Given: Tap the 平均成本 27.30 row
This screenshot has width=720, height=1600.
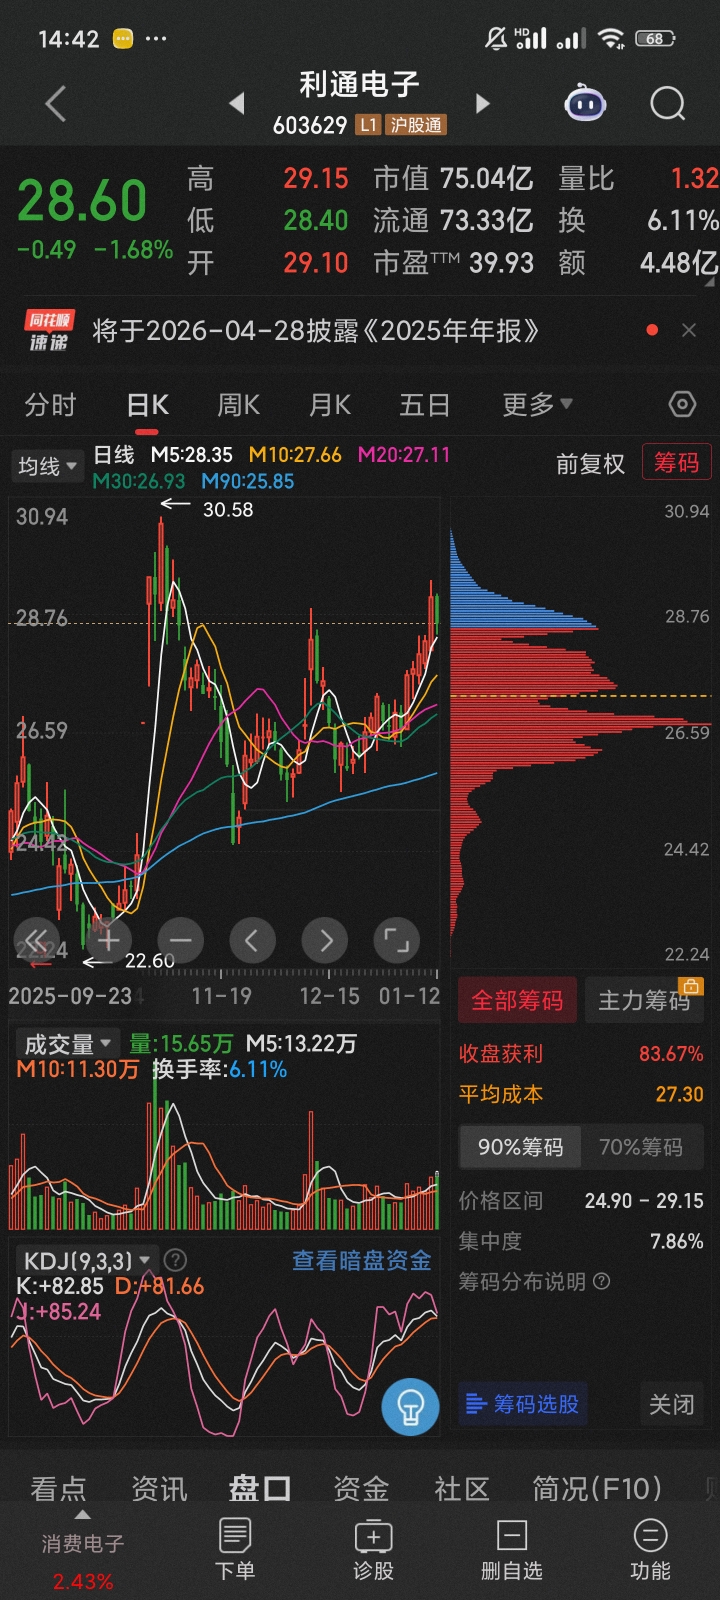Looking at the screenshot, I should click(x=581, y=1094).
